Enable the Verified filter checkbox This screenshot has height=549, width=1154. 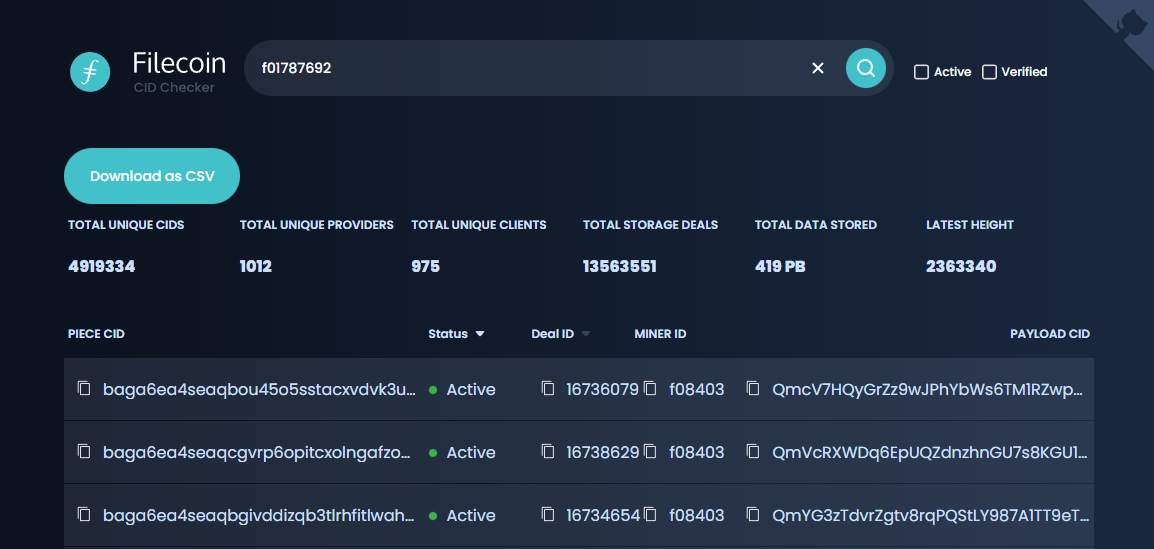click(x=990, y=72)
